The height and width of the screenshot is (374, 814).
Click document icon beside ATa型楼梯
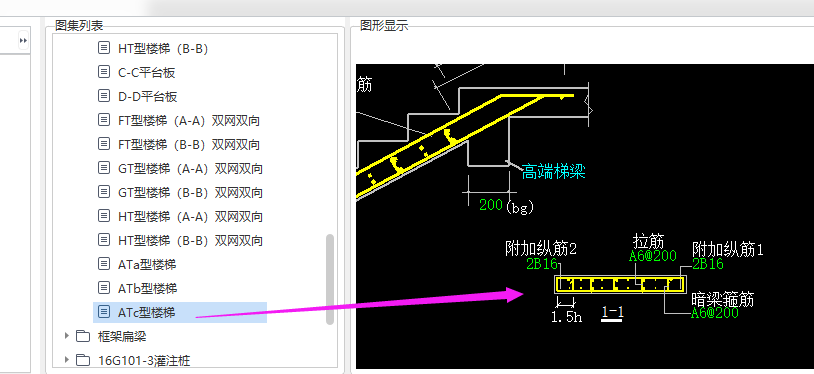pyautogui.click(x=104, y=264)
